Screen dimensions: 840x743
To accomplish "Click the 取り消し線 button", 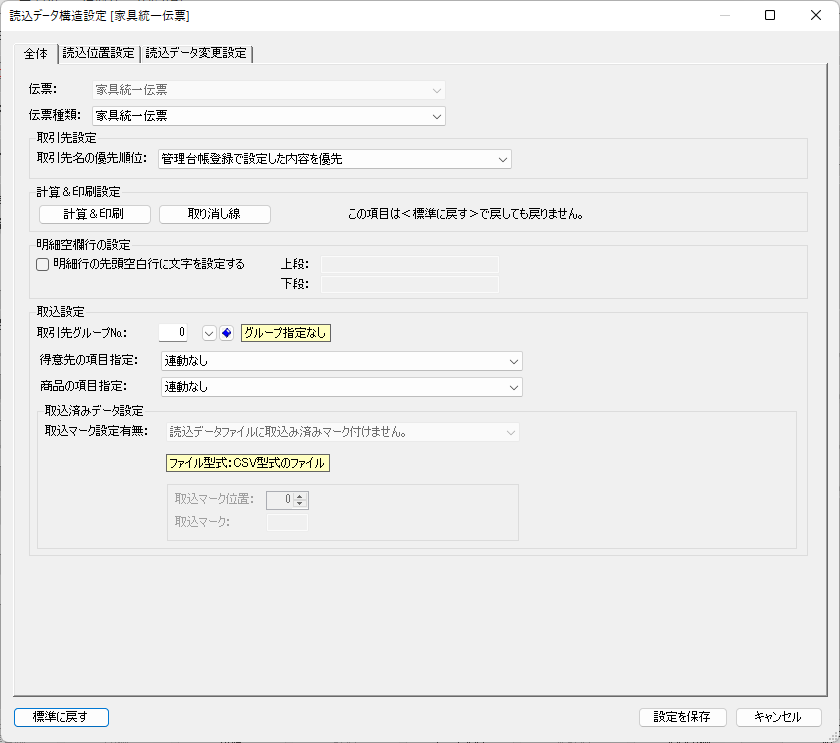I will 215,214.
